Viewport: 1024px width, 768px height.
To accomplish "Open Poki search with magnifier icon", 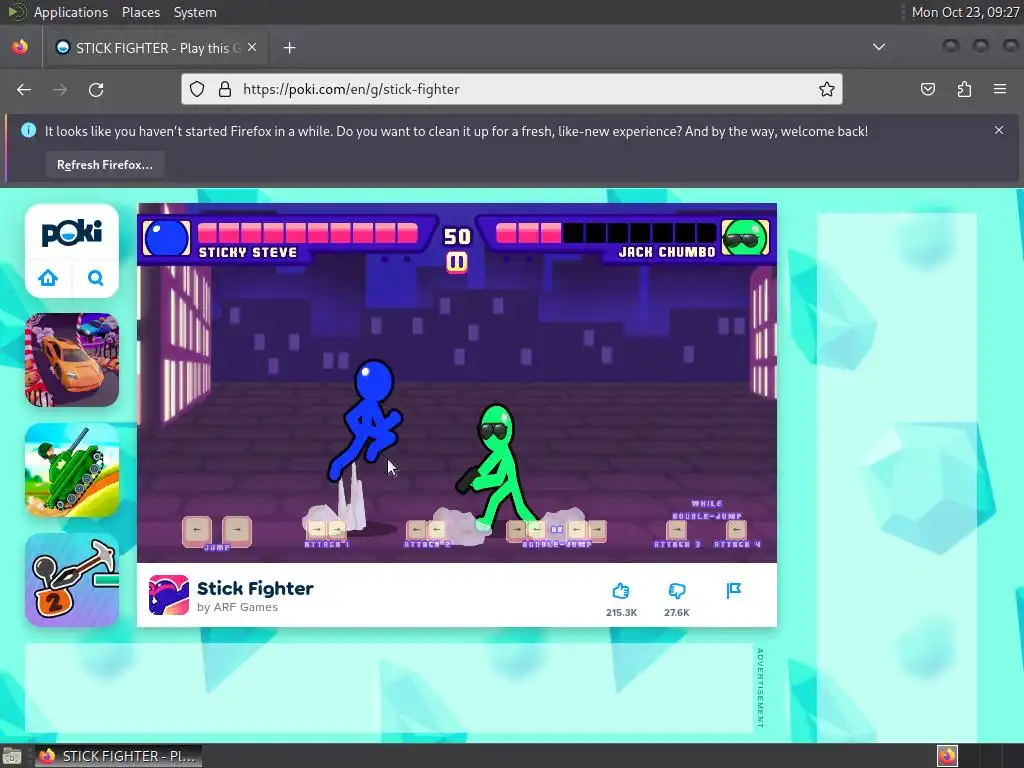I will (95, 278).
